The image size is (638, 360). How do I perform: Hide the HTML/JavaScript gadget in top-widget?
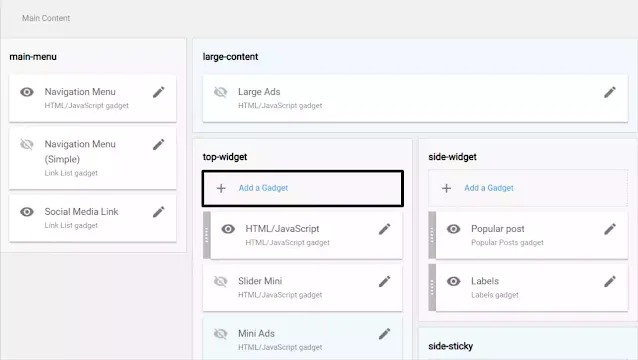click(228, 229)
